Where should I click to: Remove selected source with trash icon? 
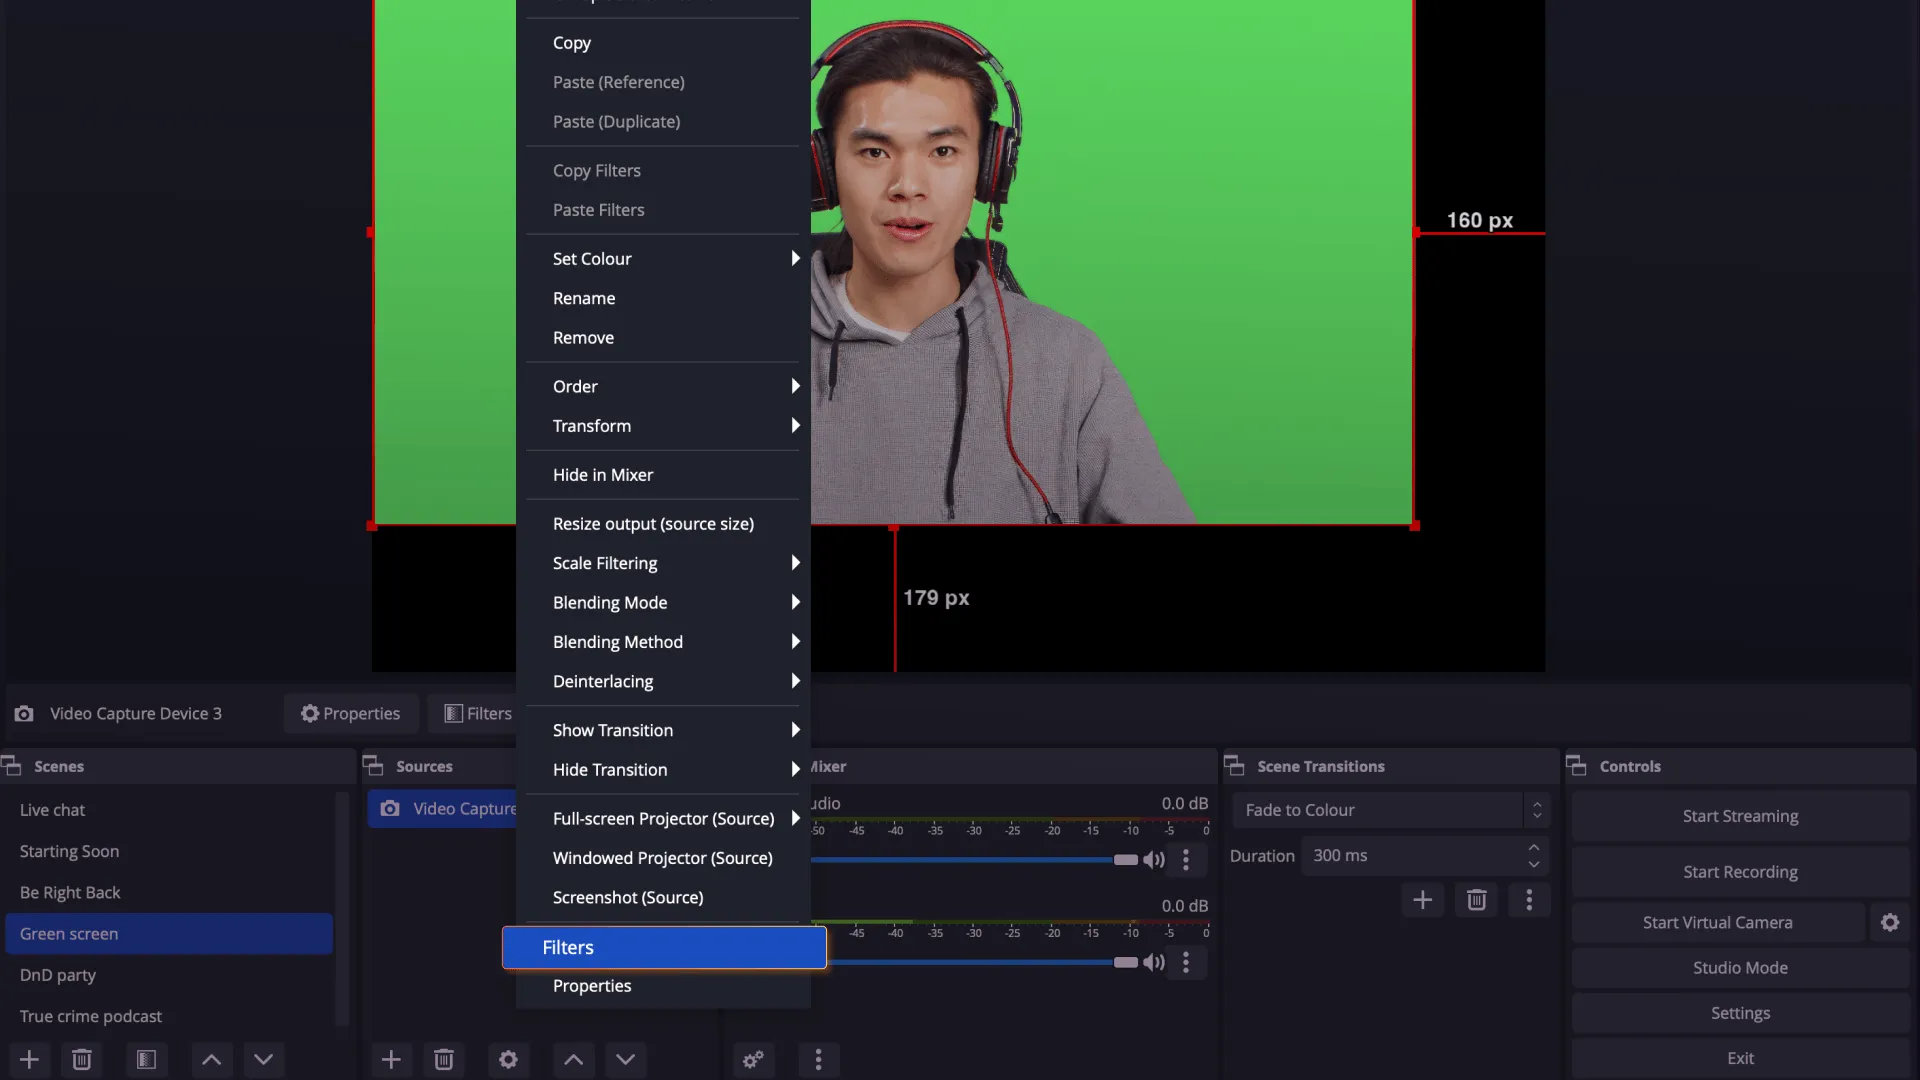point(444,1059)
